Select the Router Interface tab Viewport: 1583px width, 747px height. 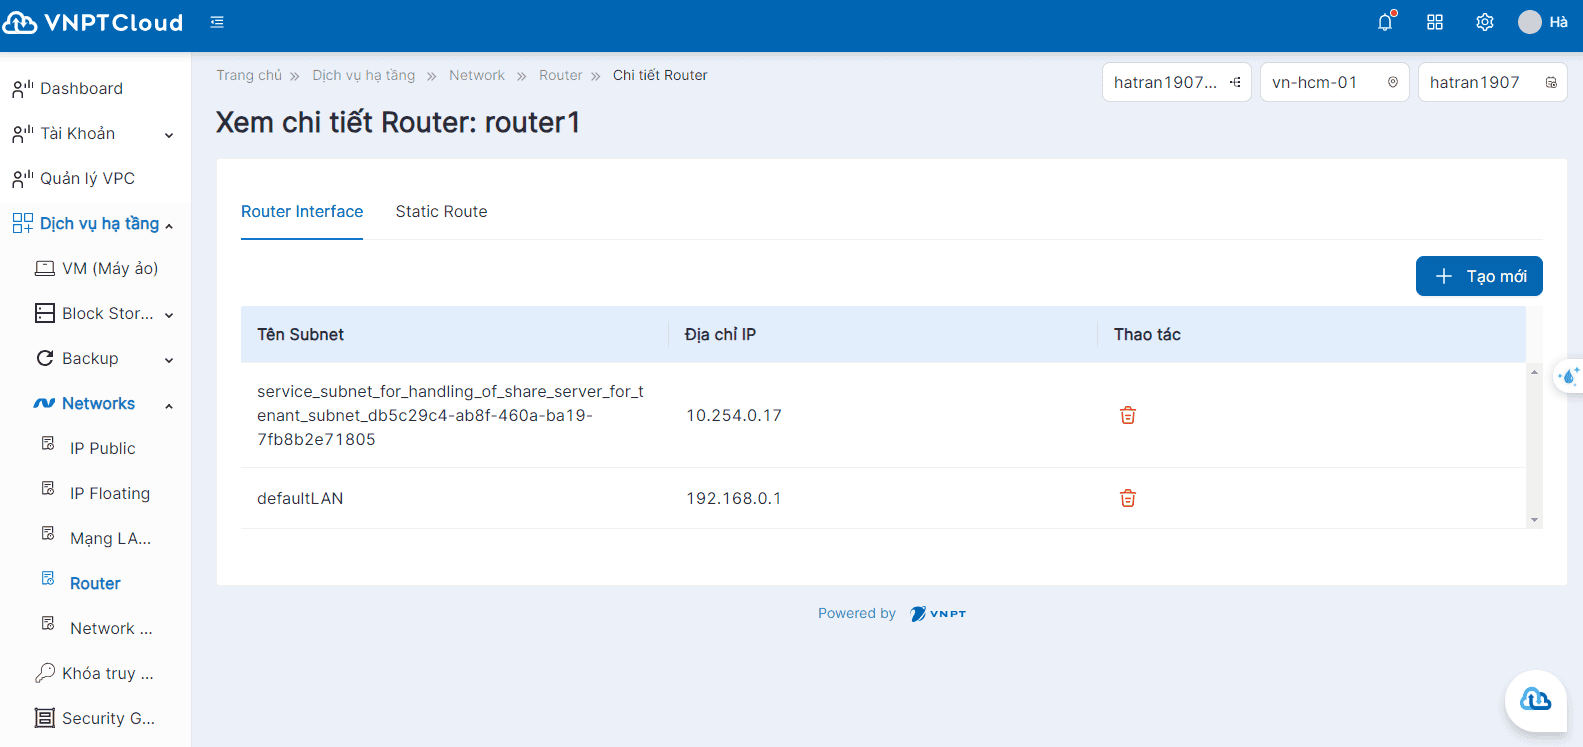302,212
